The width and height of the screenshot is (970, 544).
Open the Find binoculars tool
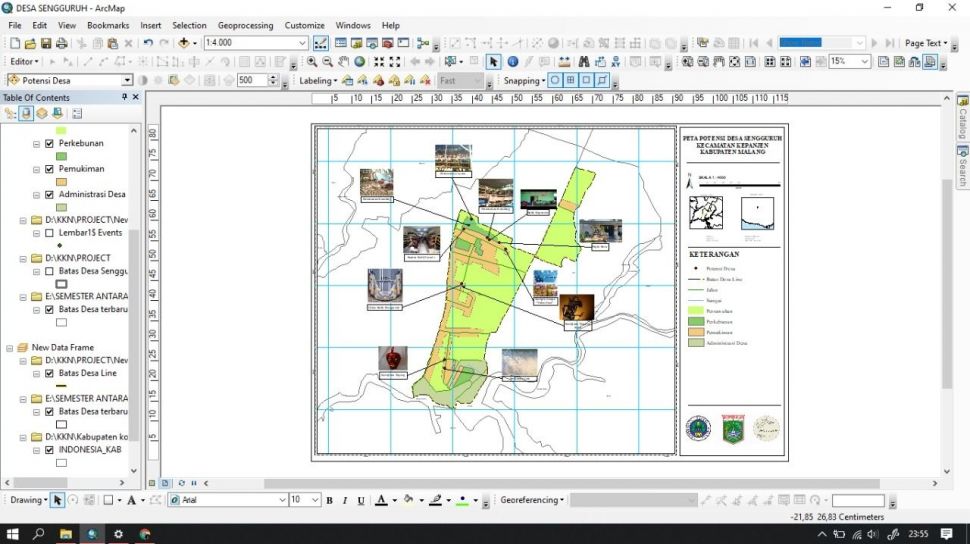(x=583, y=62)
